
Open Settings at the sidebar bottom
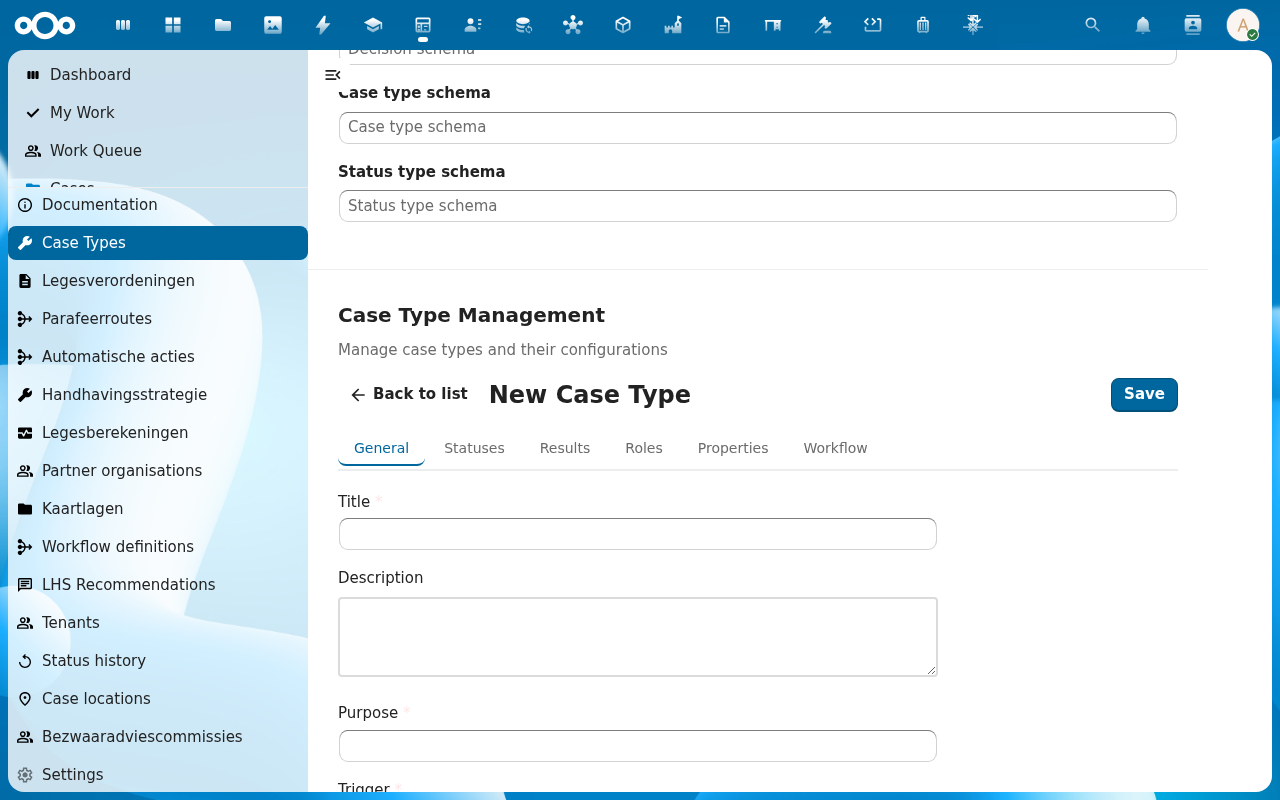click(158, 775)
